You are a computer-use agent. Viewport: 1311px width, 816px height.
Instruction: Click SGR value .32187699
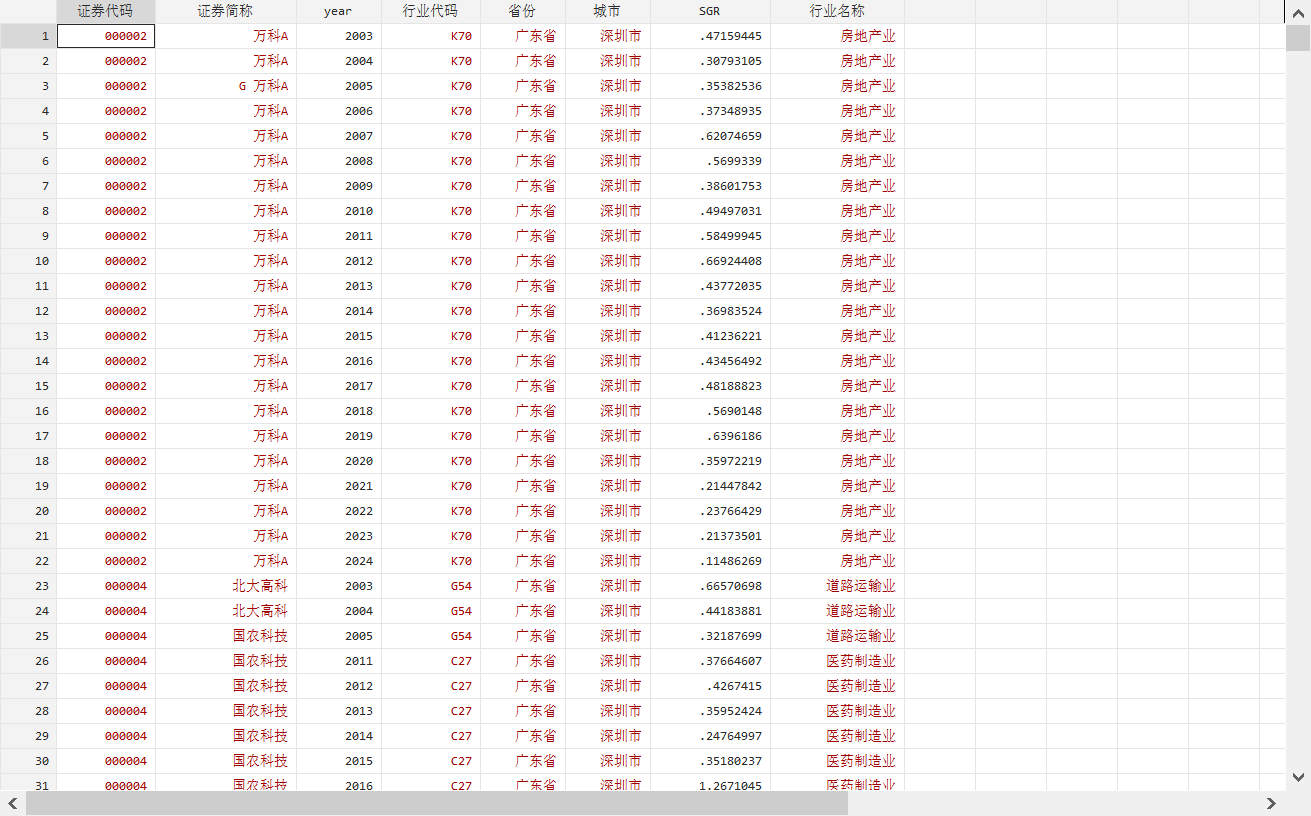710,636
